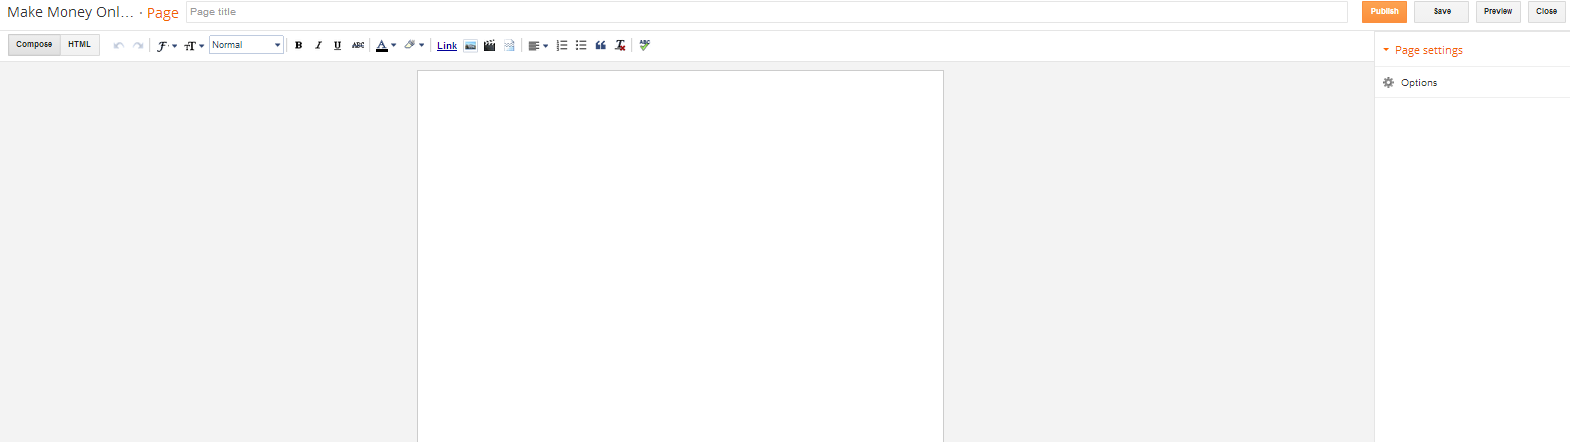
Task: Run the spell check tool
Action: pos(645,45)
